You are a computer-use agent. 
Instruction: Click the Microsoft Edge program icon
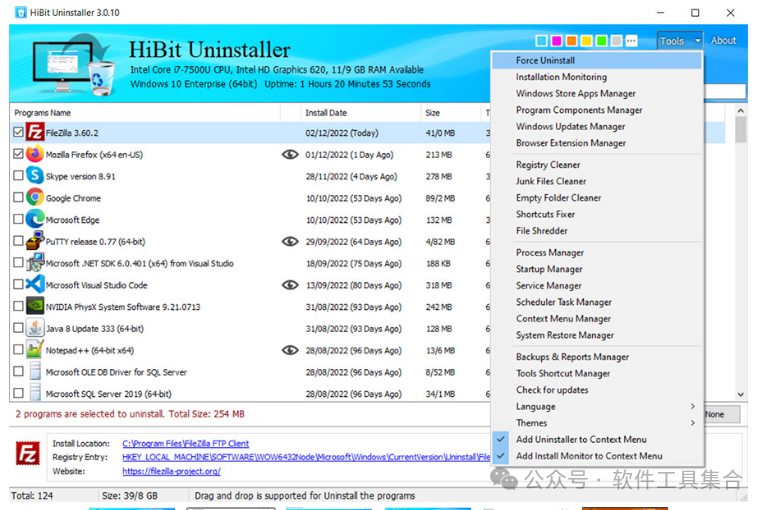35,219
